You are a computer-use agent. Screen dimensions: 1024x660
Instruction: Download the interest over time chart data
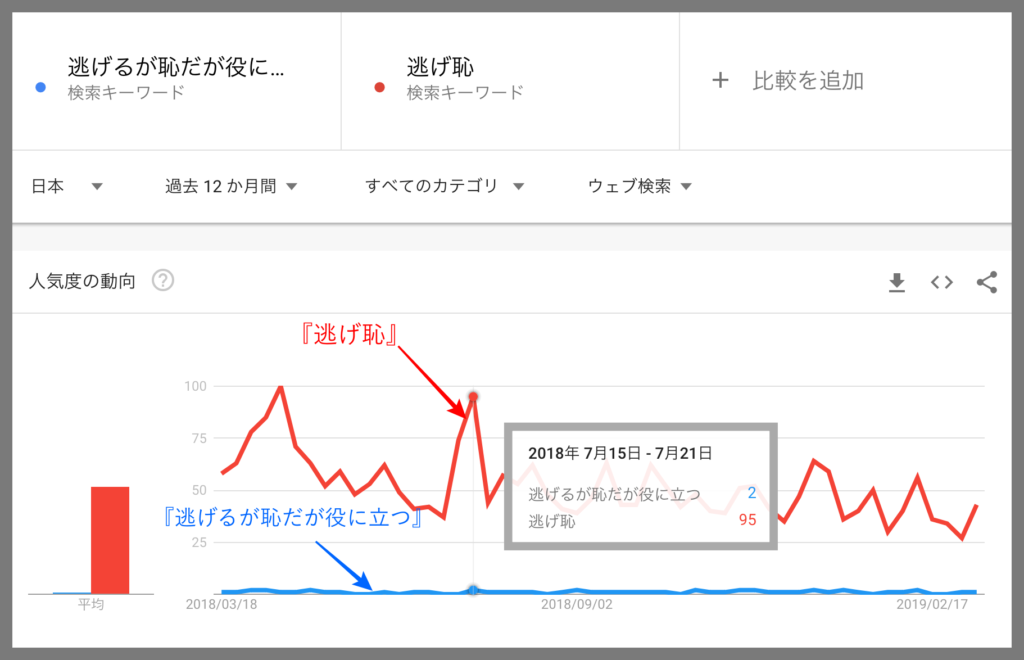point(897,283)
